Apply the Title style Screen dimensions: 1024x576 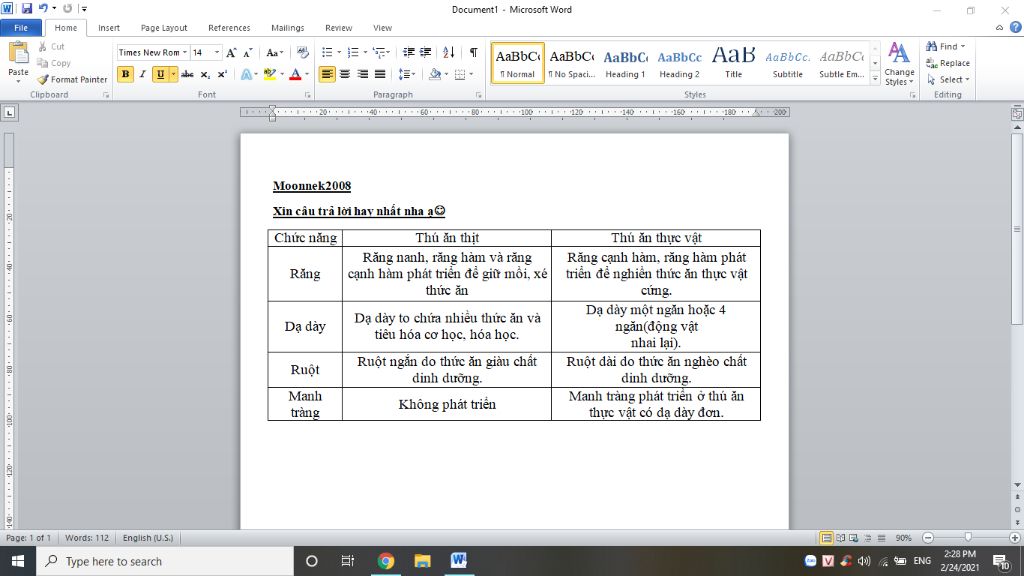pyautogui.click(x=733, y=63)
